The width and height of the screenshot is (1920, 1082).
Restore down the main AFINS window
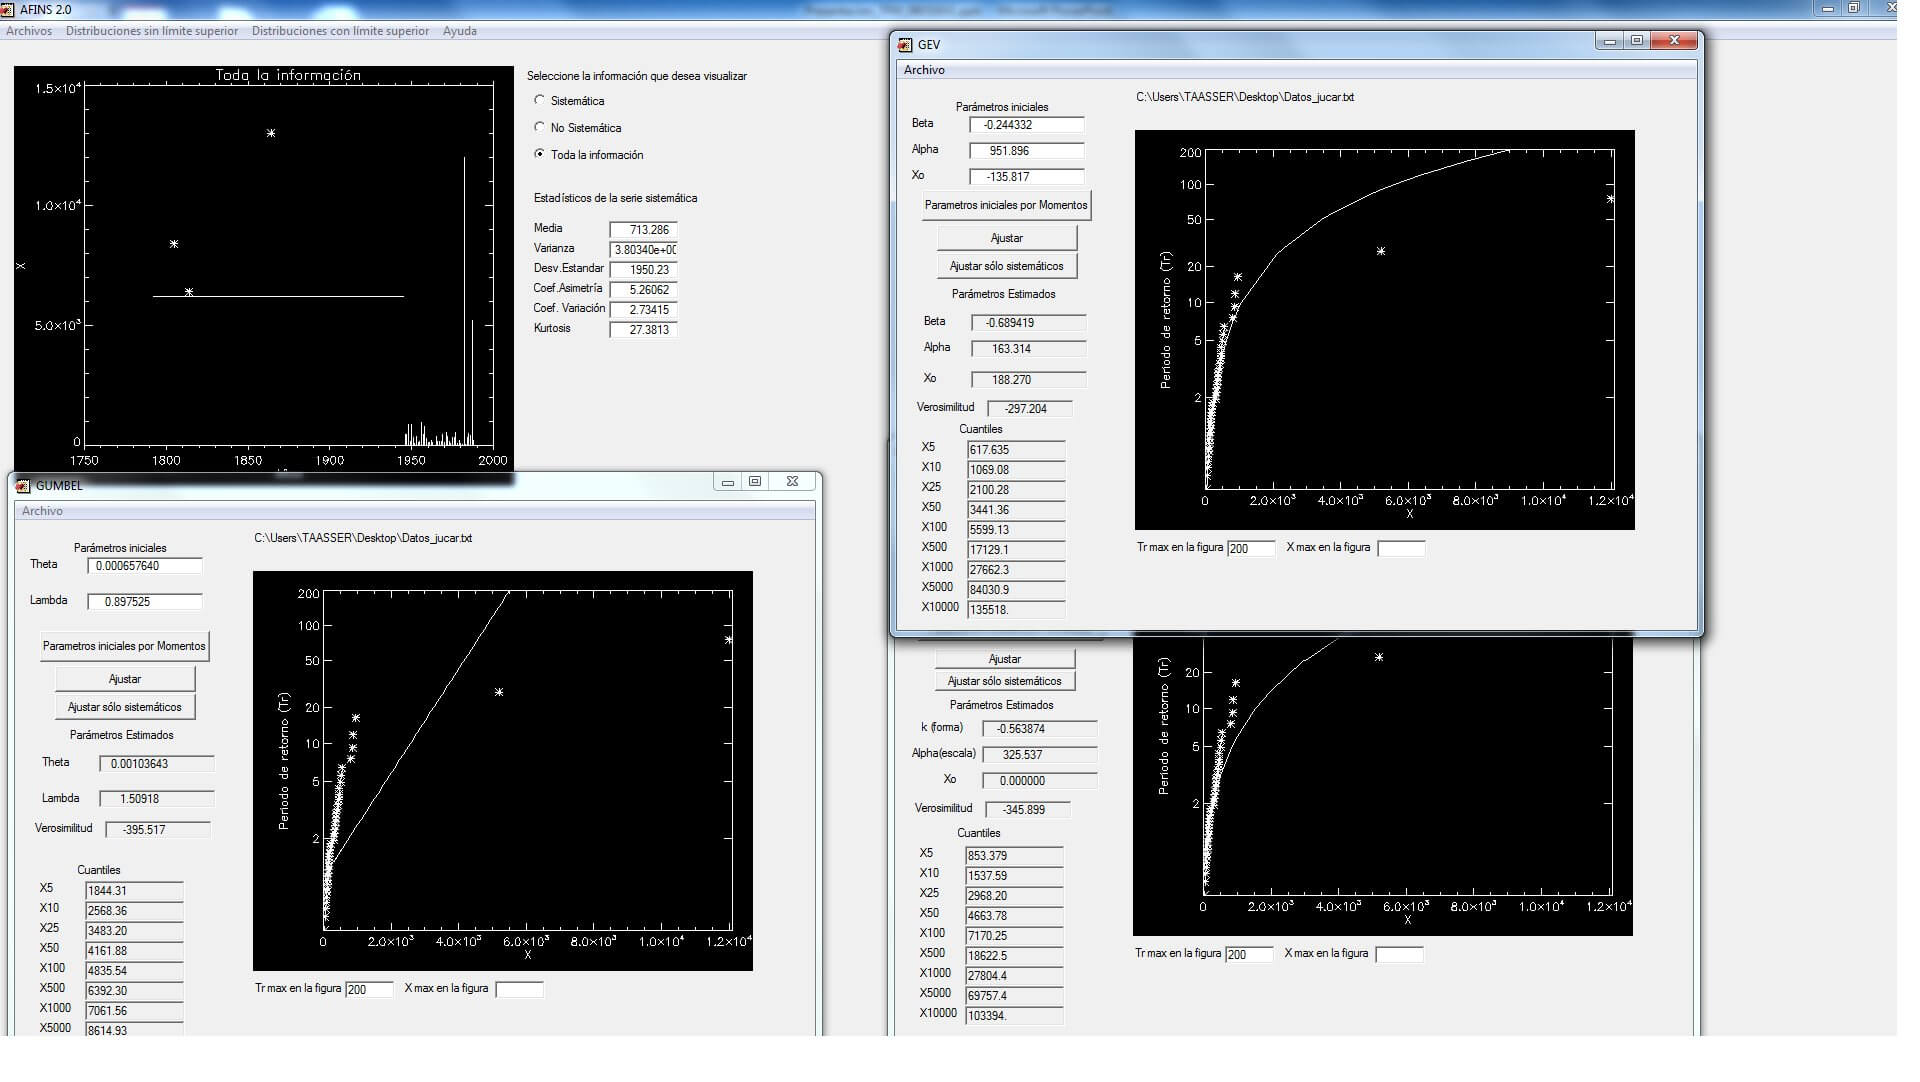tap(1853, 8)
